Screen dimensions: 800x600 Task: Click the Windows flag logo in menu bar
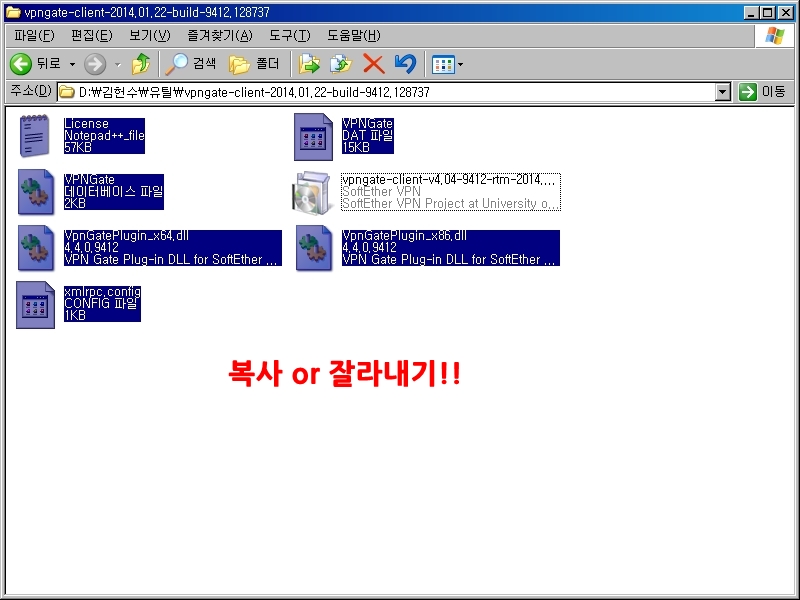click(774, 36)
